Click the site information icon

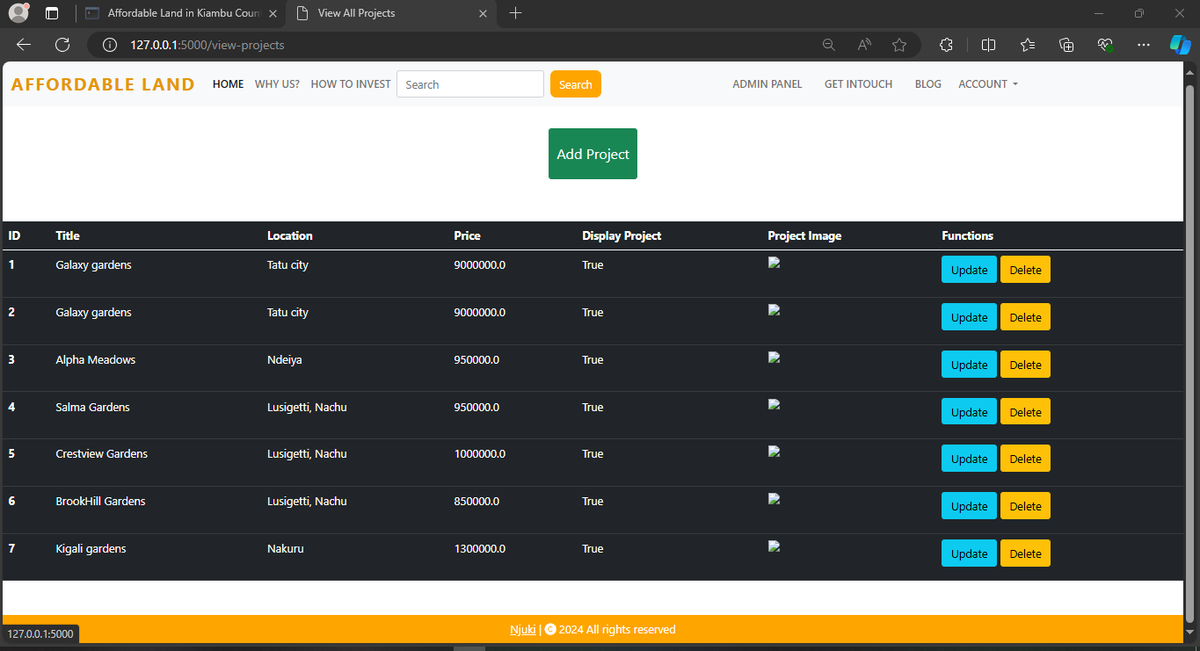click(110, 45)
